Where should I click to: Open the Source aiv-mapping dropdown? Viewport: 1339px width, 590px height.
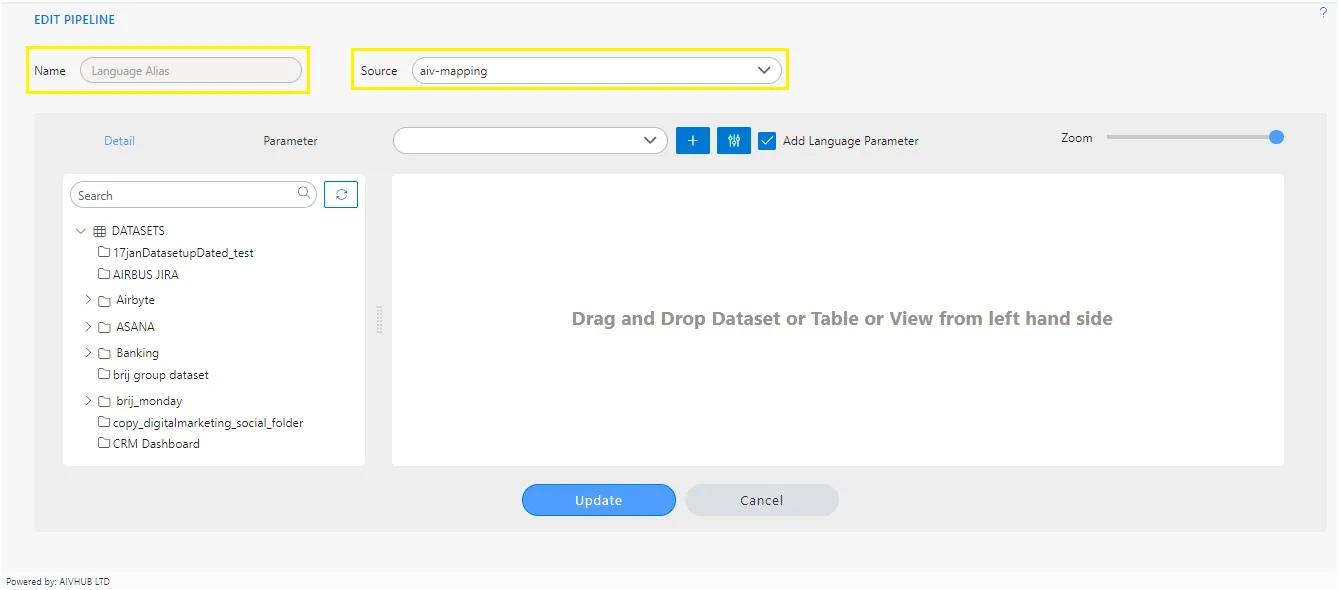597,71
